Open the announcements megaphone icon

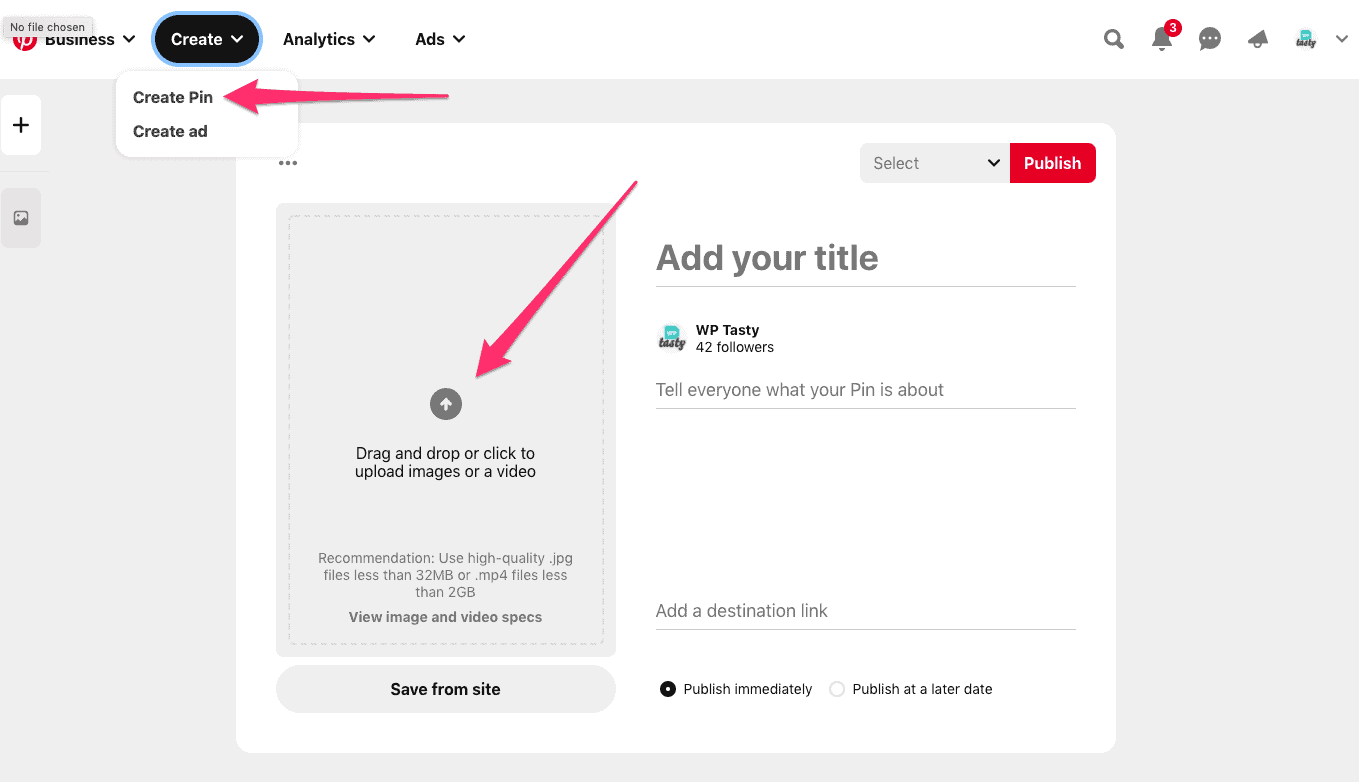(1257, 39)
